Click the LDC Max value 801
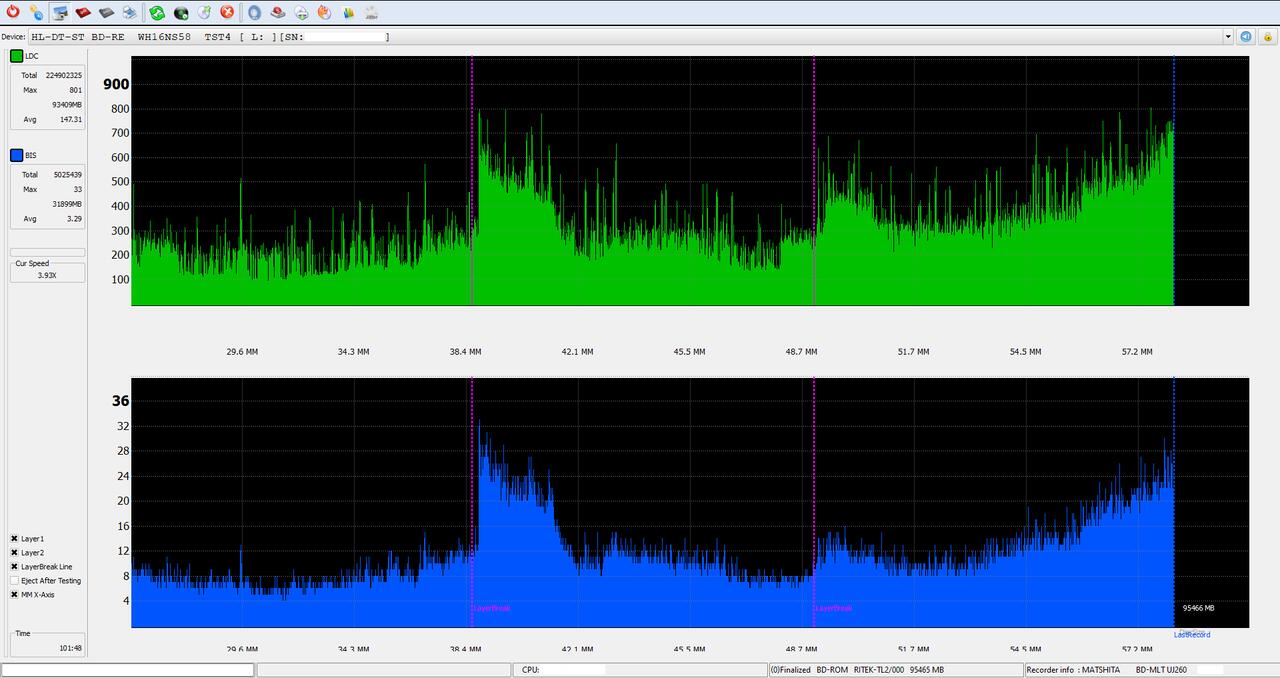The image size is (1280, 678). pos(76,90)
